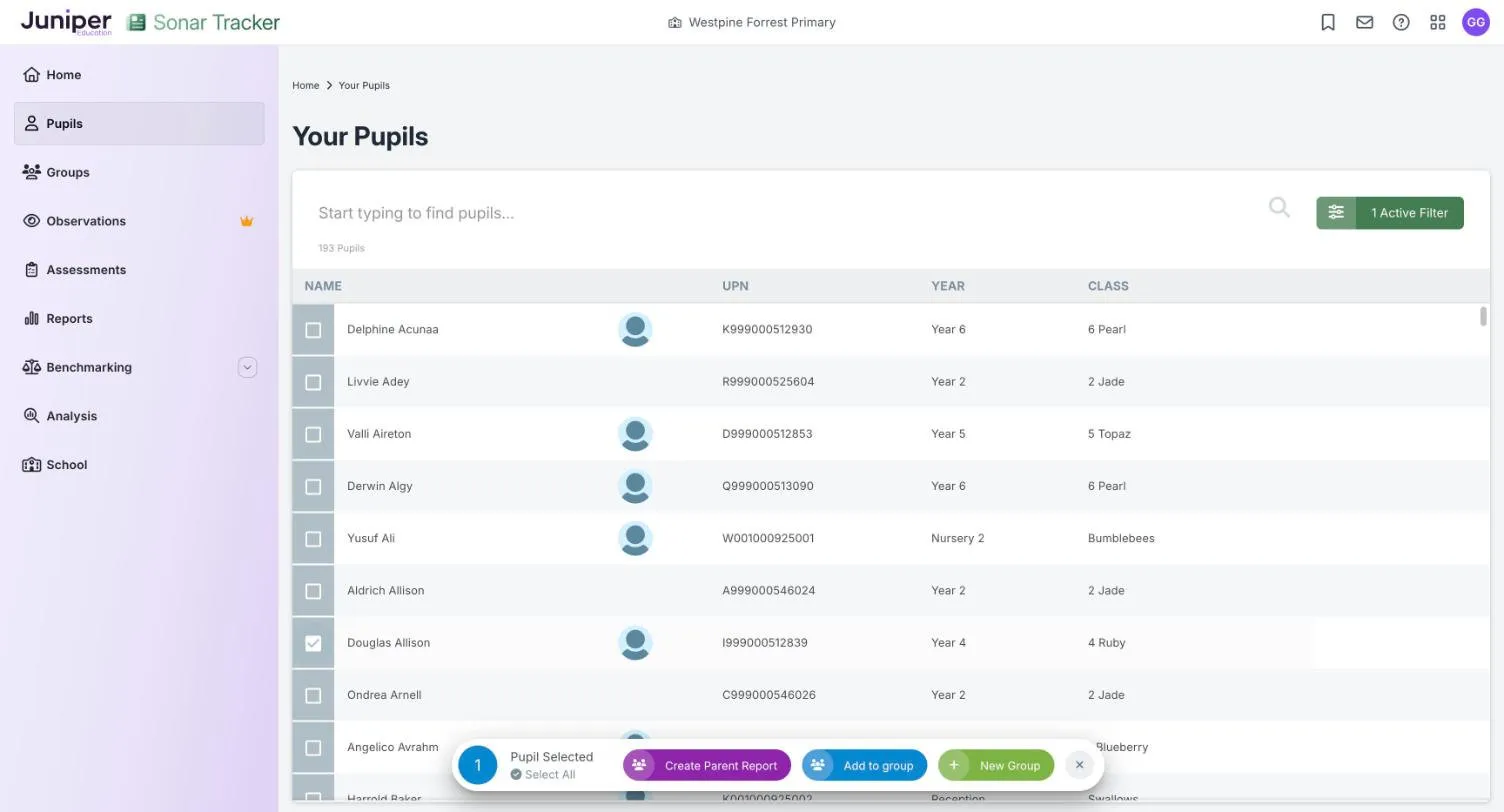Click Home in the breadcrumb
This screenshot has height=812, width=1504.
pos(306,85)
